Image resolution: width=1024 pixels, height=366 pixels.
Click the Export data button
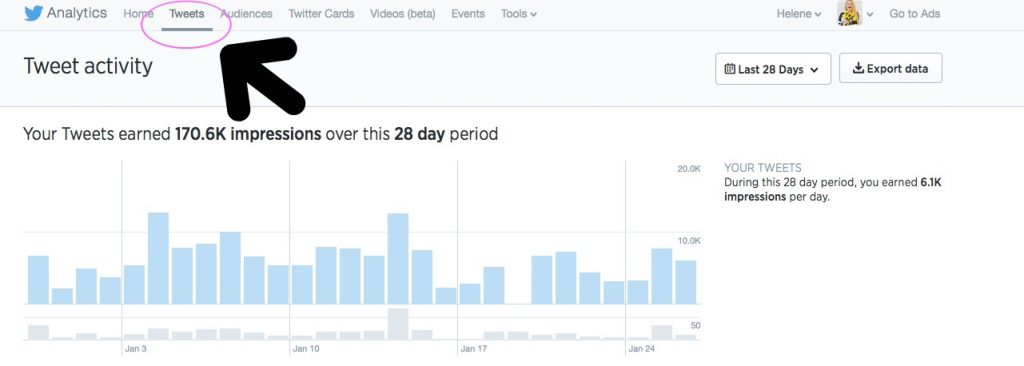point(891,68)
